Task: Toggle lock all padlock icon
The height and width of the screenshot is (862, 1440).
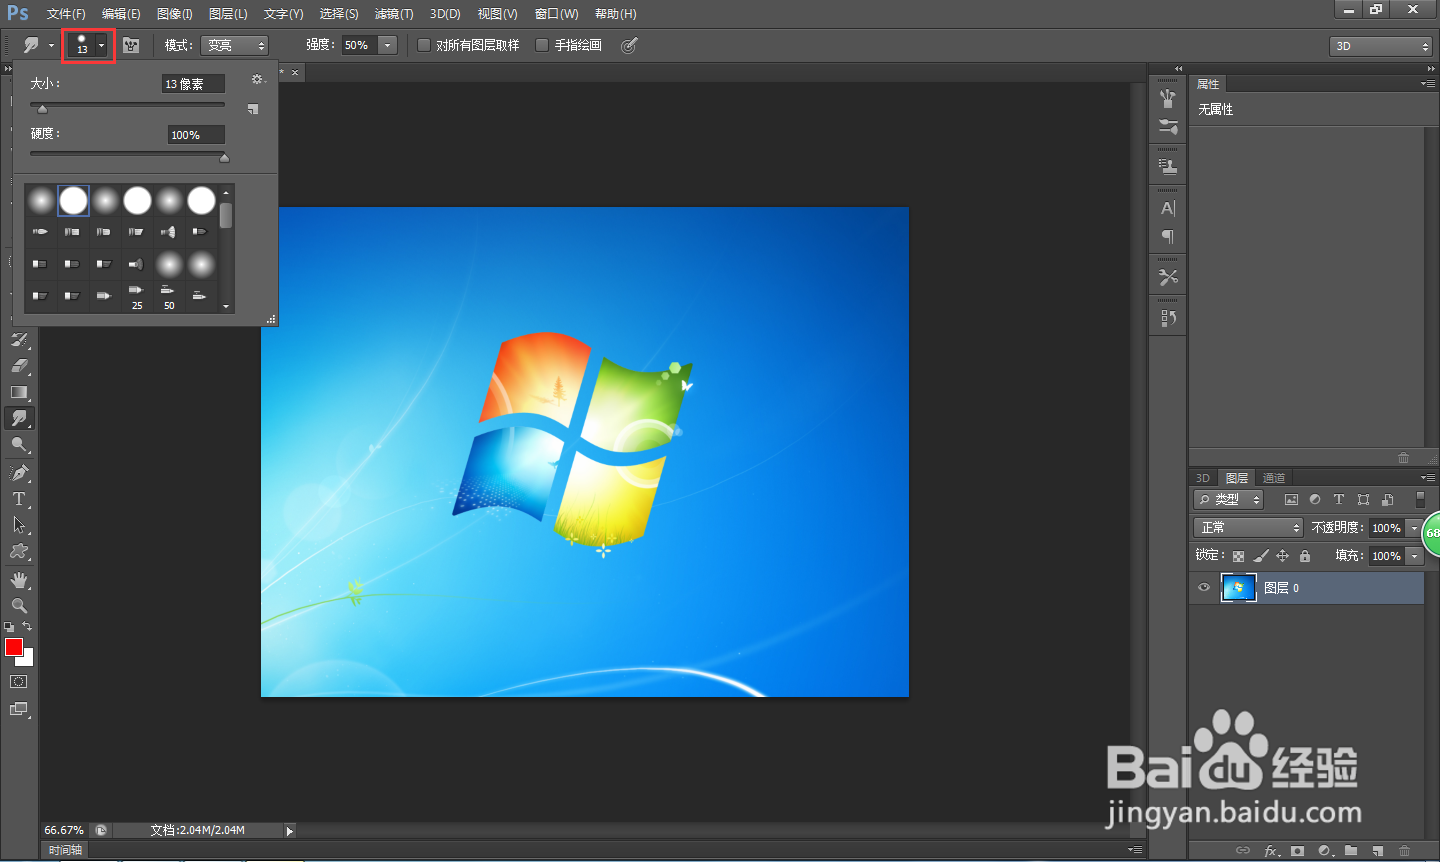Action: pyautogui.click(x=1305, y=556)
